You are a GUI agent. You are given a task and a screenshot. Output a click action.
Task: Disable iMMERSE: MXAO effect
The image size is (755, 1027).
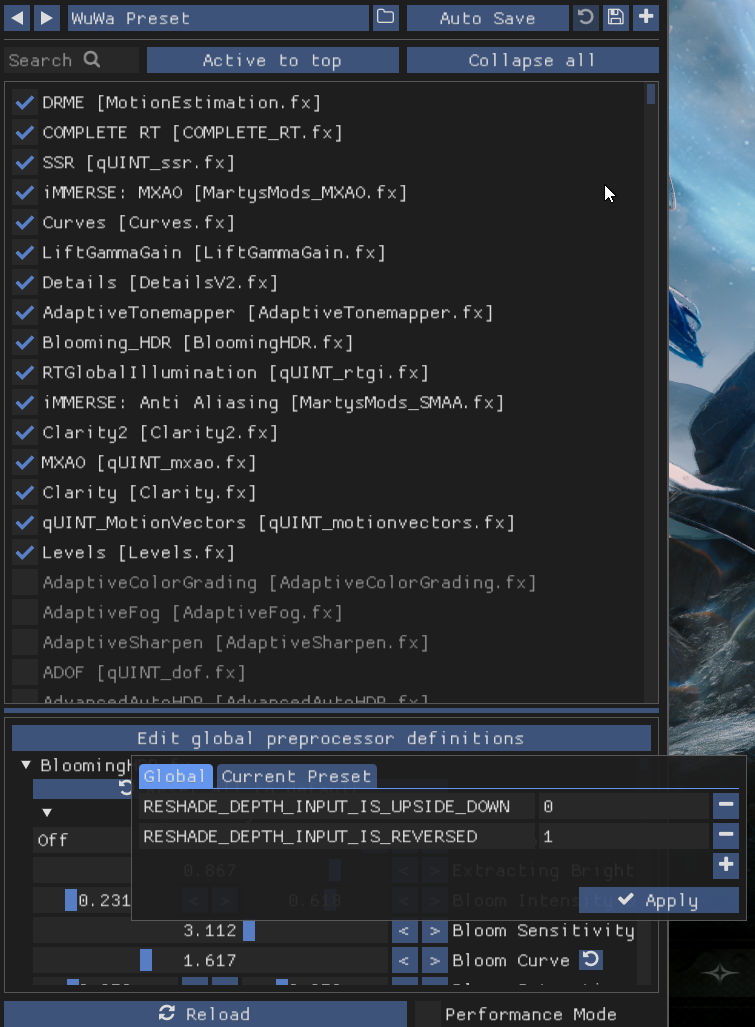point(25,193)
